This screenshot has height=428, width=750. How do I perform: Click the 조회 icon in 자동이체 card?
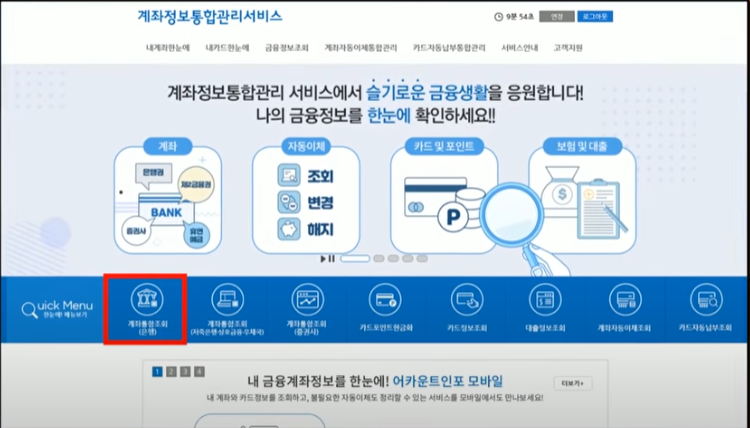289,176
